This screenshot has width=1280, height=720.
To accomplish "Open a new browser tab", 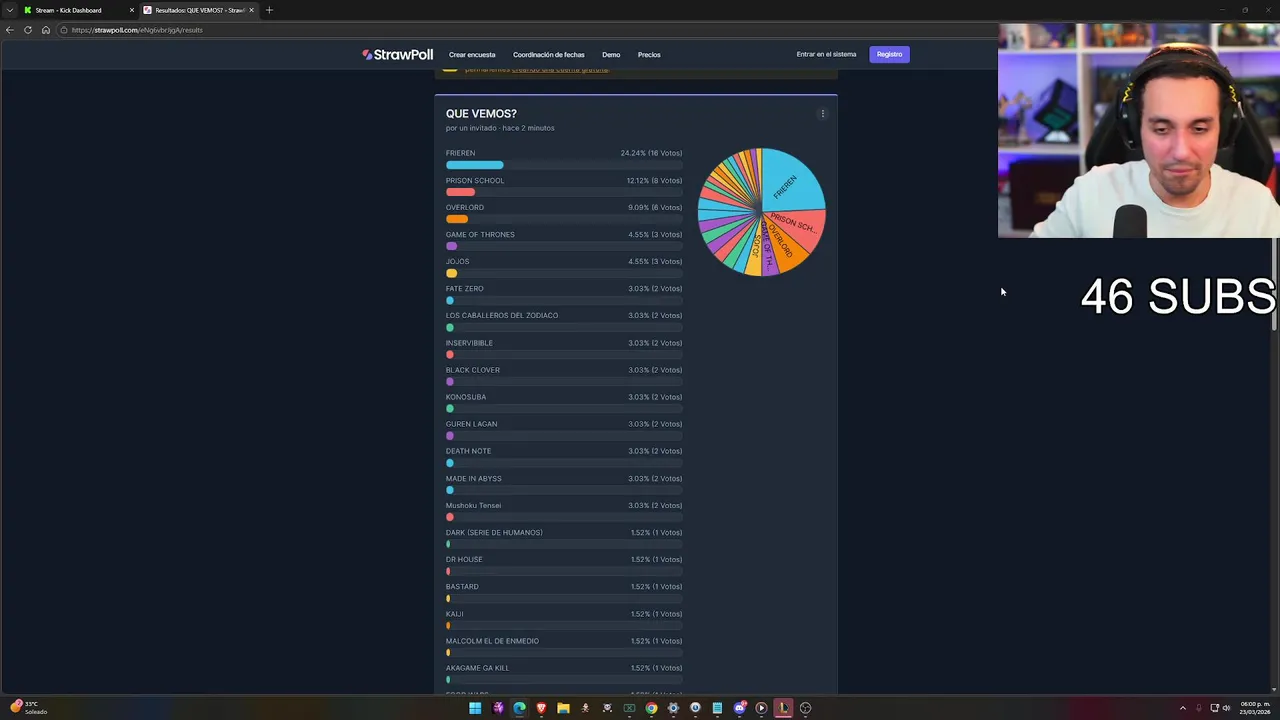I will [269, 10].
